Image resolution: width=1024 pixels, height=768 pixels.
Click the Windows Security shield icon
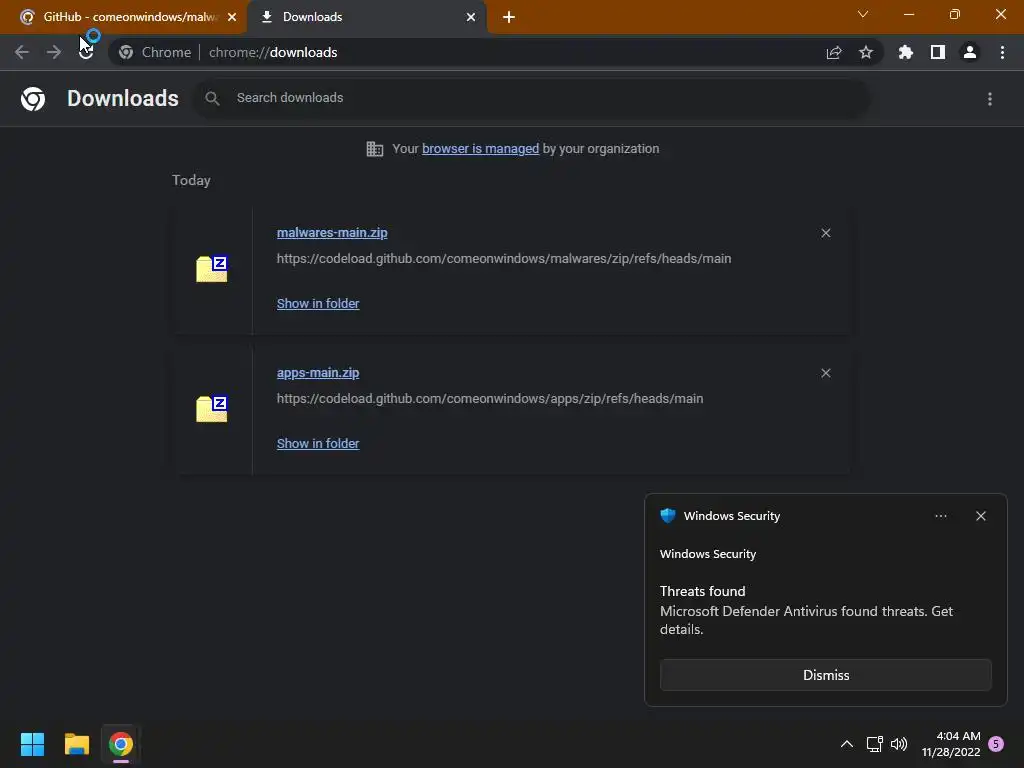(667, 516)
